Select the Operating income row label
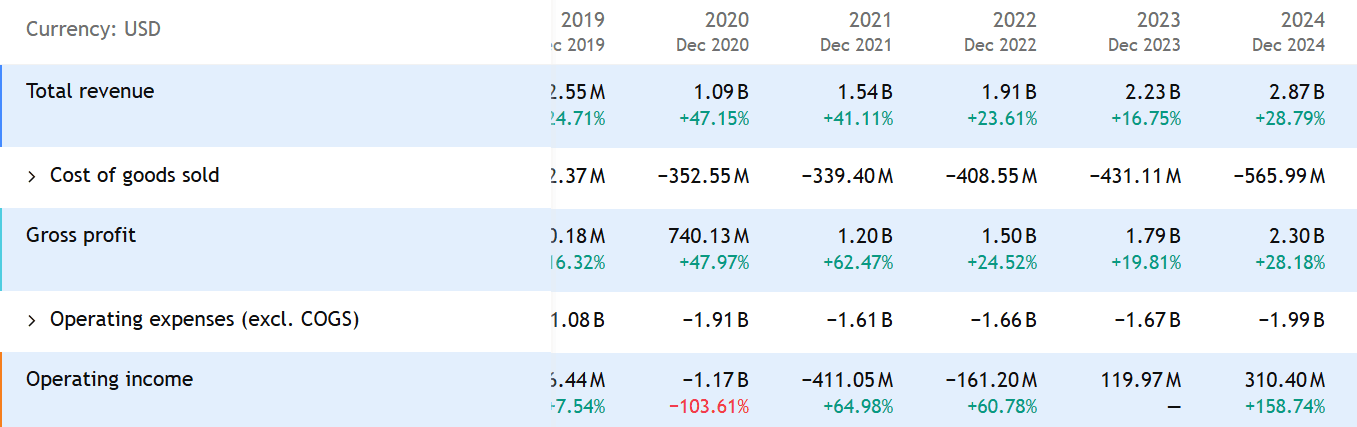Screen dimensions: 1357x427 [109, 379]
